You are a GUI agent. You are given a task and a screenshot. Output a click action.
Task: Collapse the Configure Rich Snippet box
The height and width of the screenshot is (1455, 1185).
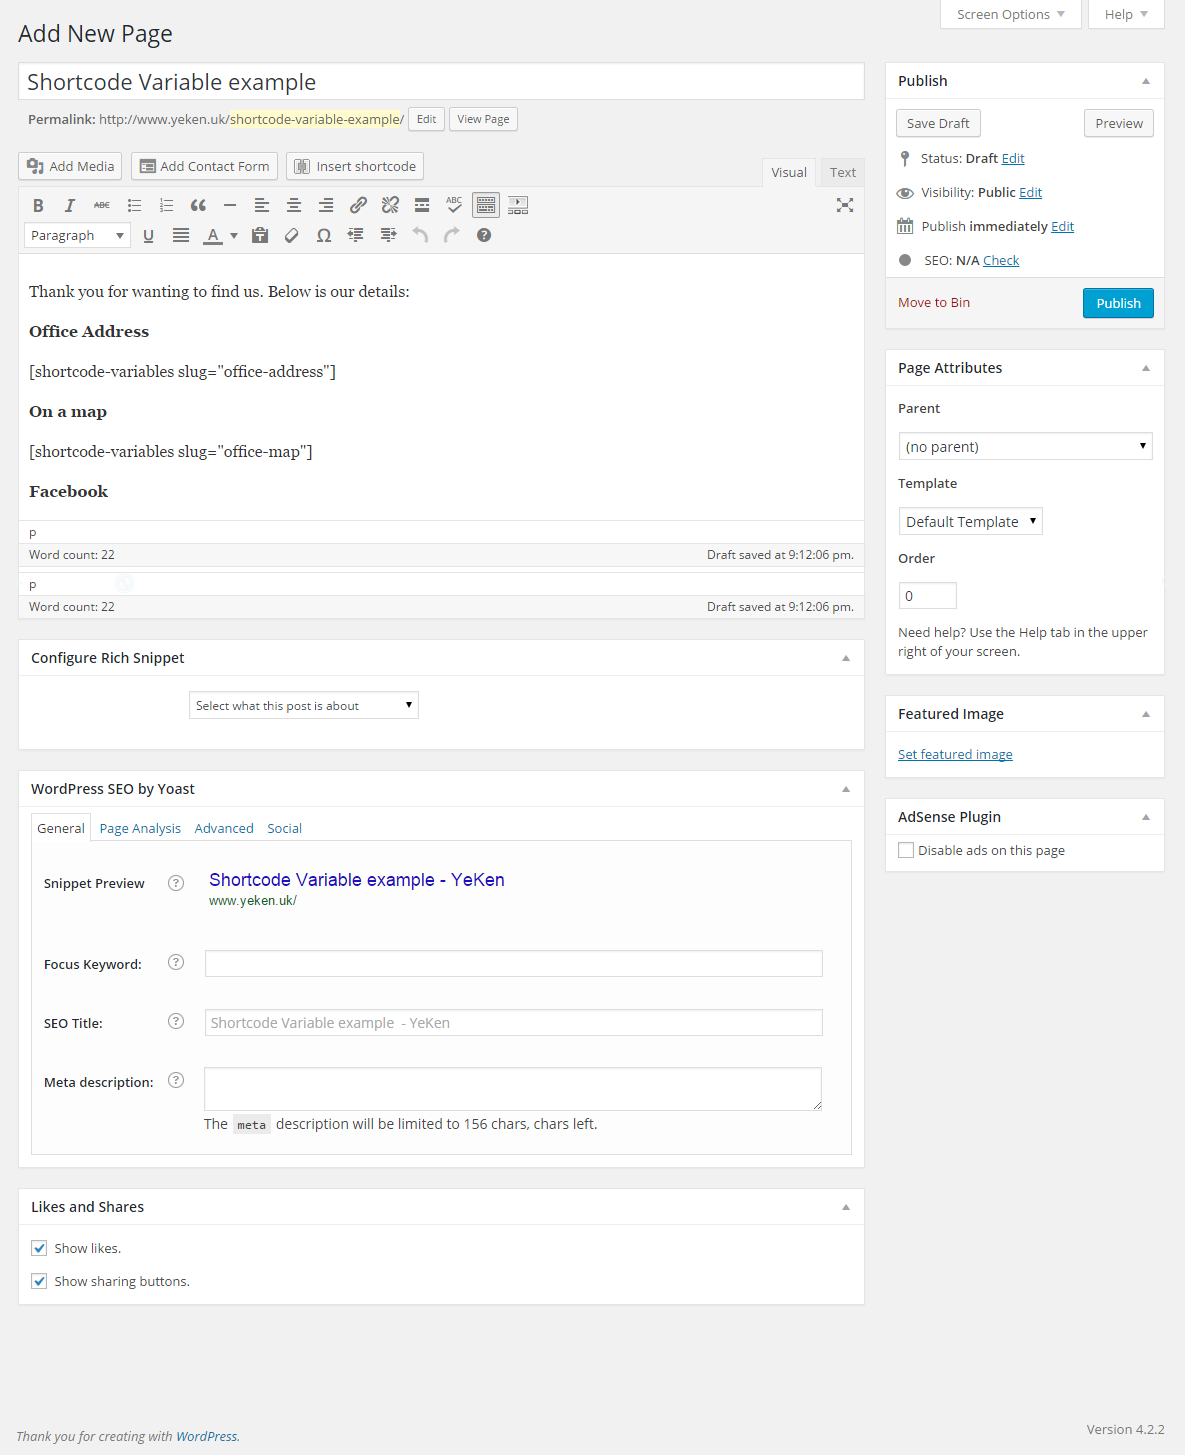coord(846,658)
